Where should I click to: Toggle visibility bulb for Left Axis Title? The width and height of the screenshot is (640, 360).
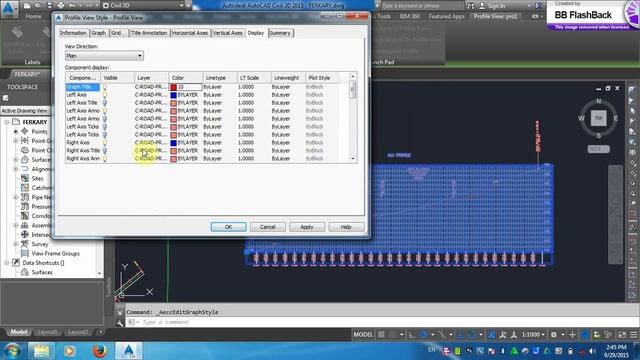(x=104, y=103)
